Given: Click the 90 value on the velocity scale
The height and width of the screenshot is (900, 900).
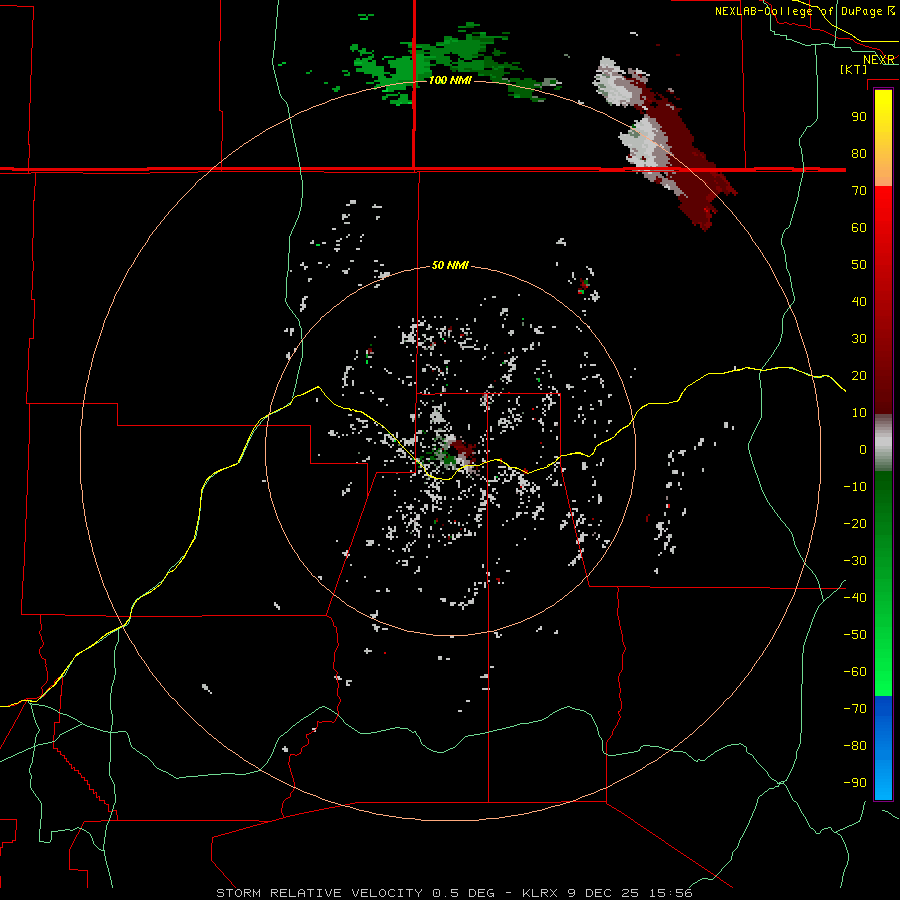Looking at the screenshot, I should [859, 117].
